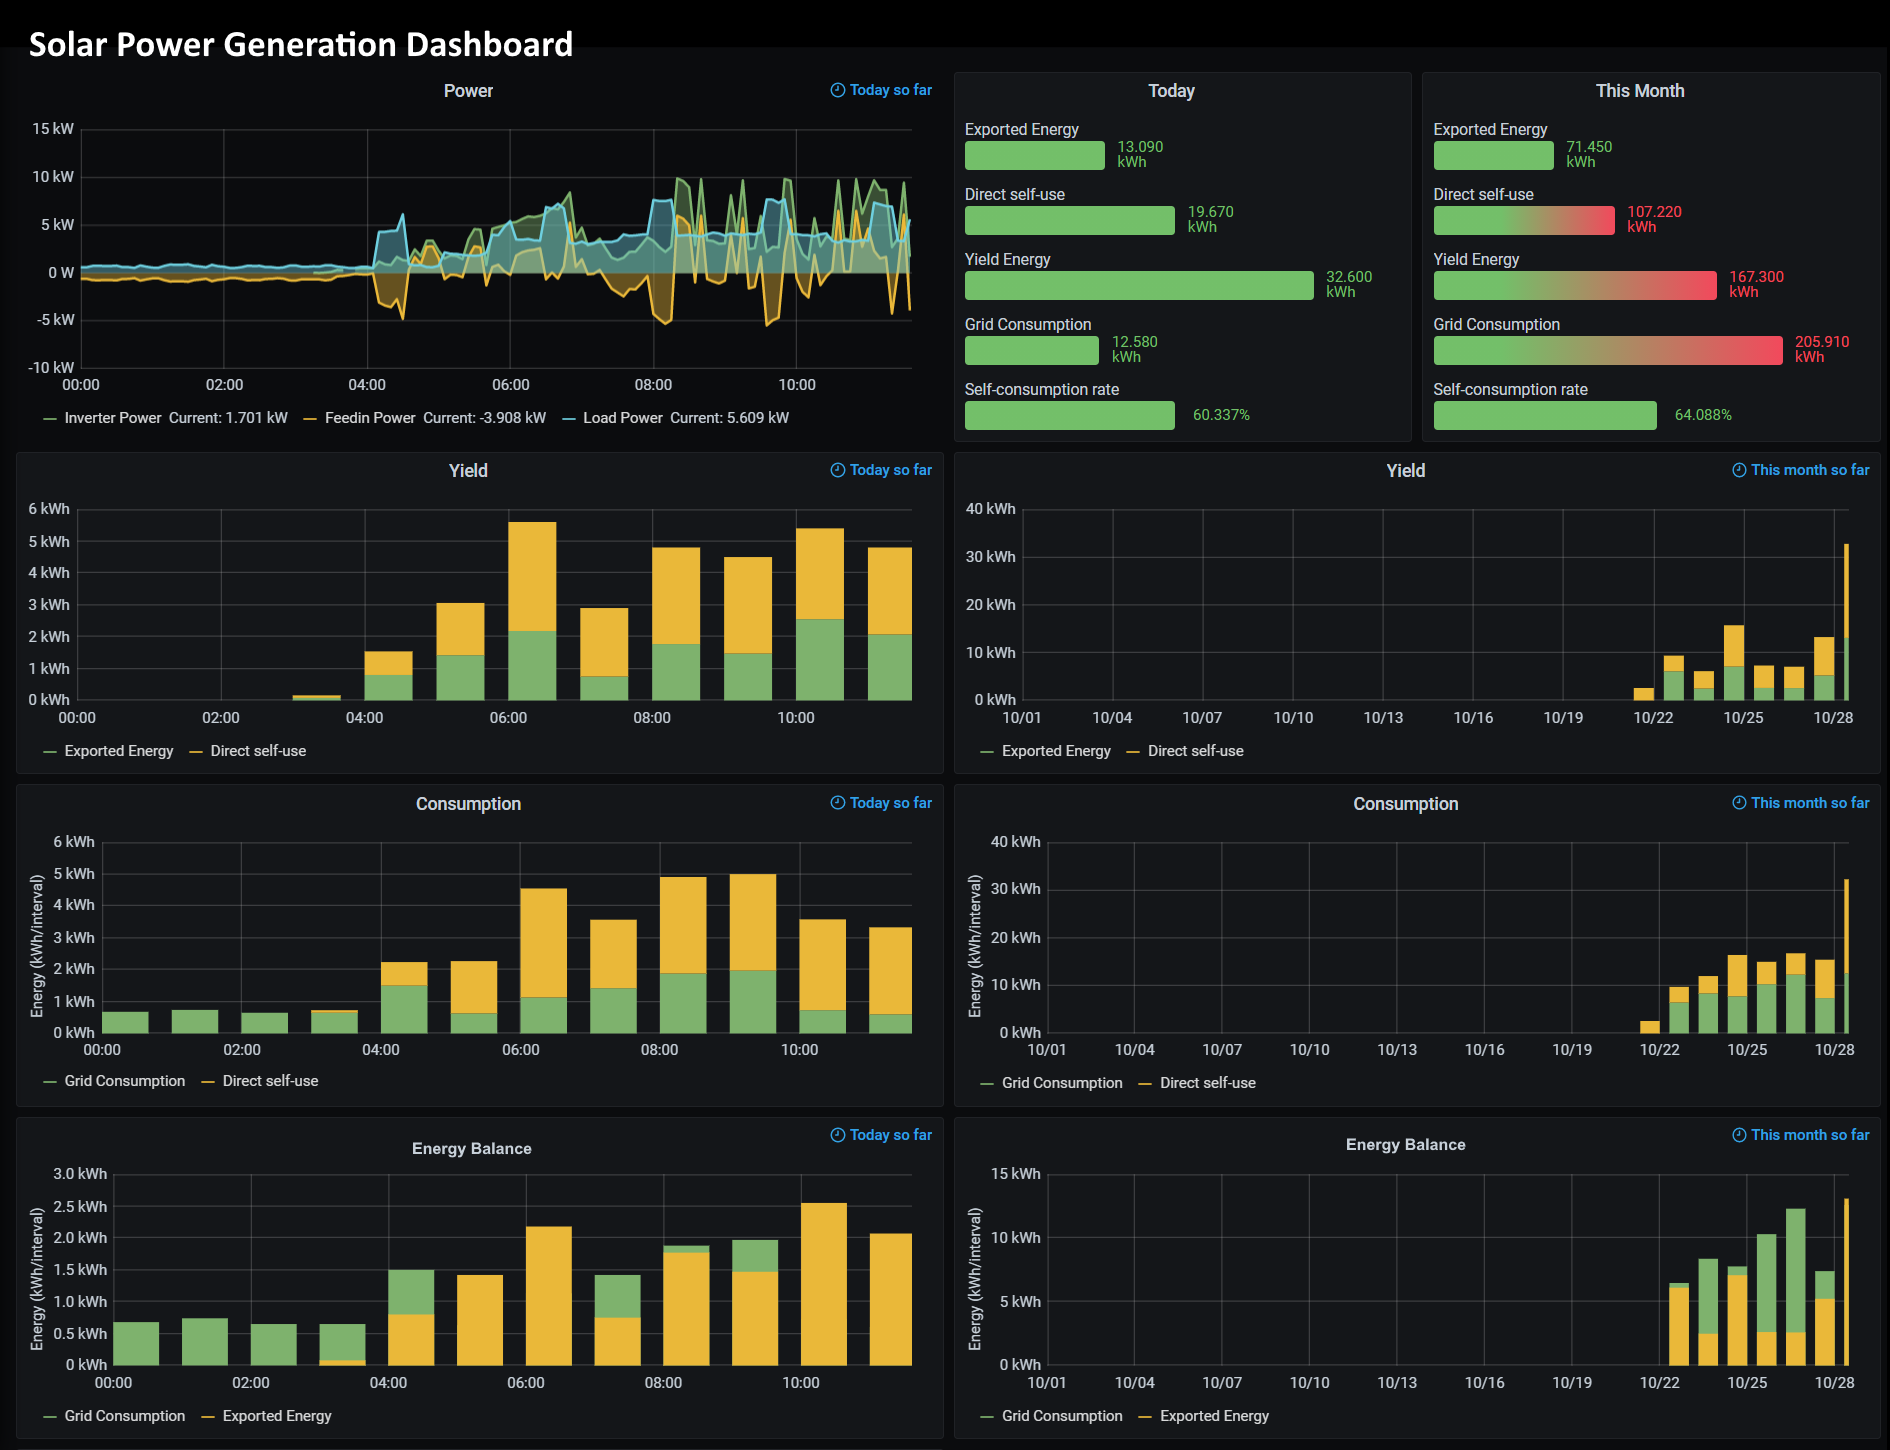Click the 60.337% self-consumption rate
This screenshot has height=1450, width=1890.
(1221, 415)
